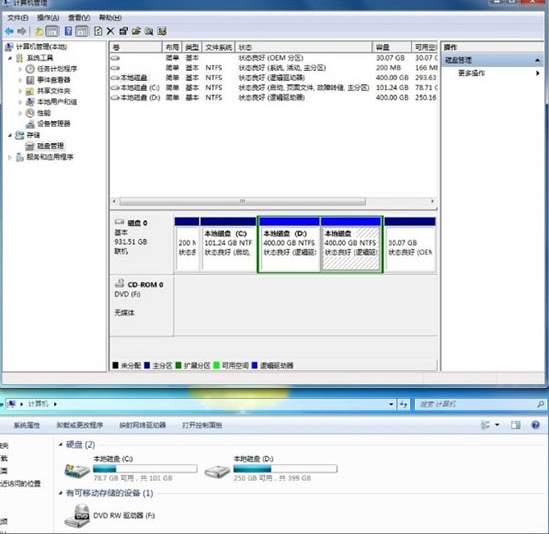Click 卸载或更改程序 in Explorer toolbar
Viewport: 549px width, 534px height.
click(79, 425)
